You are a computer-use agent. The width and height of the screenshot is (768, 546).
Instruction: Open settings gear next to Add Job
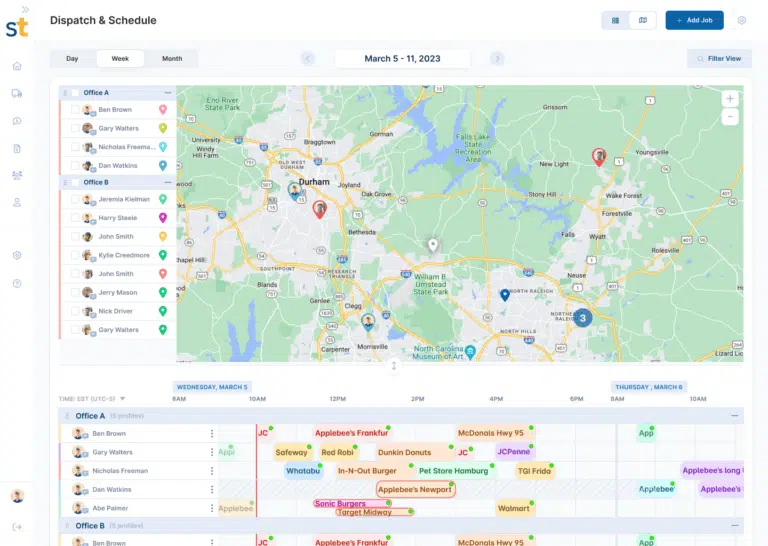(741, 20)
